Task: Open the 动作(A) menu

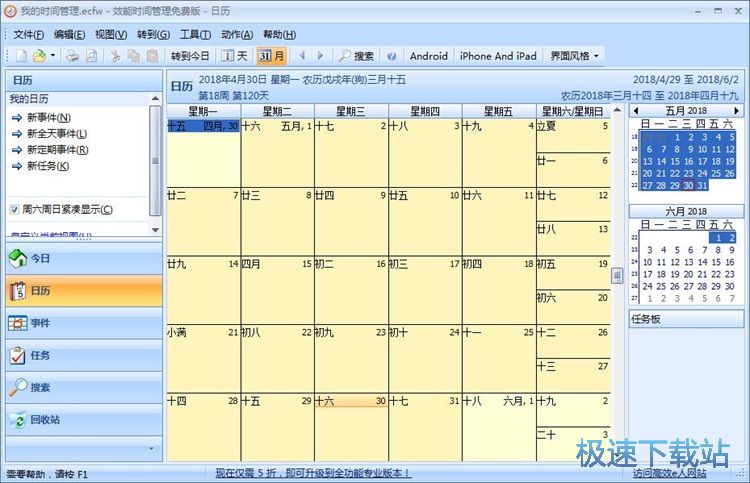Action: [237, 34]
